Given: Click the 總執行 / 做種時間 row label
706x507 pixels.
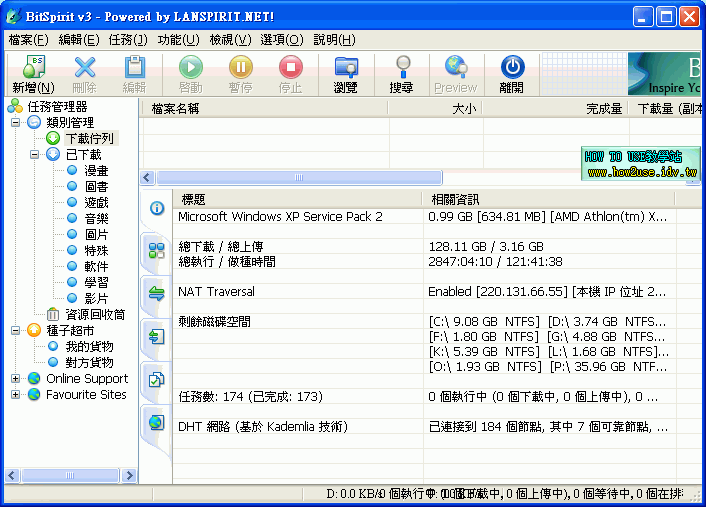Looking at the screenshot, I should point(227,262).
